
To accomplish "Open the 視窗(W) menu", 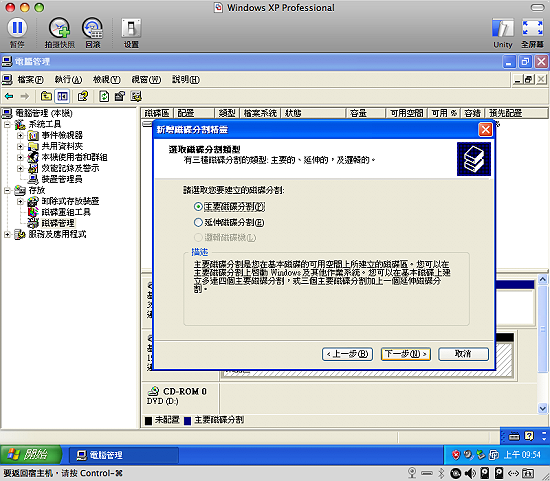I will tap(146, 80).
